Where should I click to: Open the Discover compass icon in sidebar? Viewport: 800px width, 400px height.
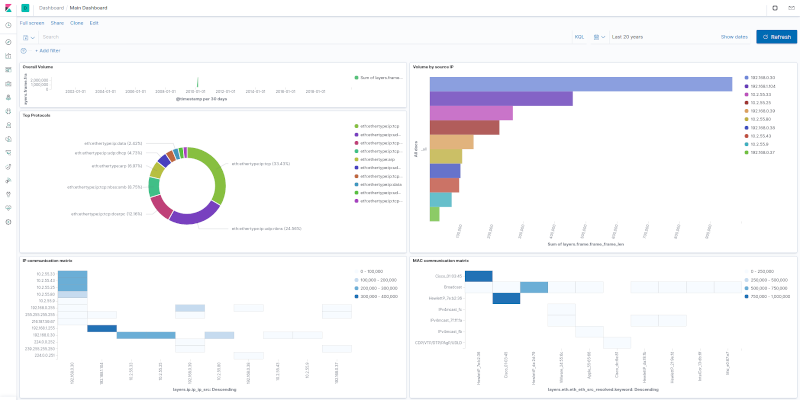8,42
